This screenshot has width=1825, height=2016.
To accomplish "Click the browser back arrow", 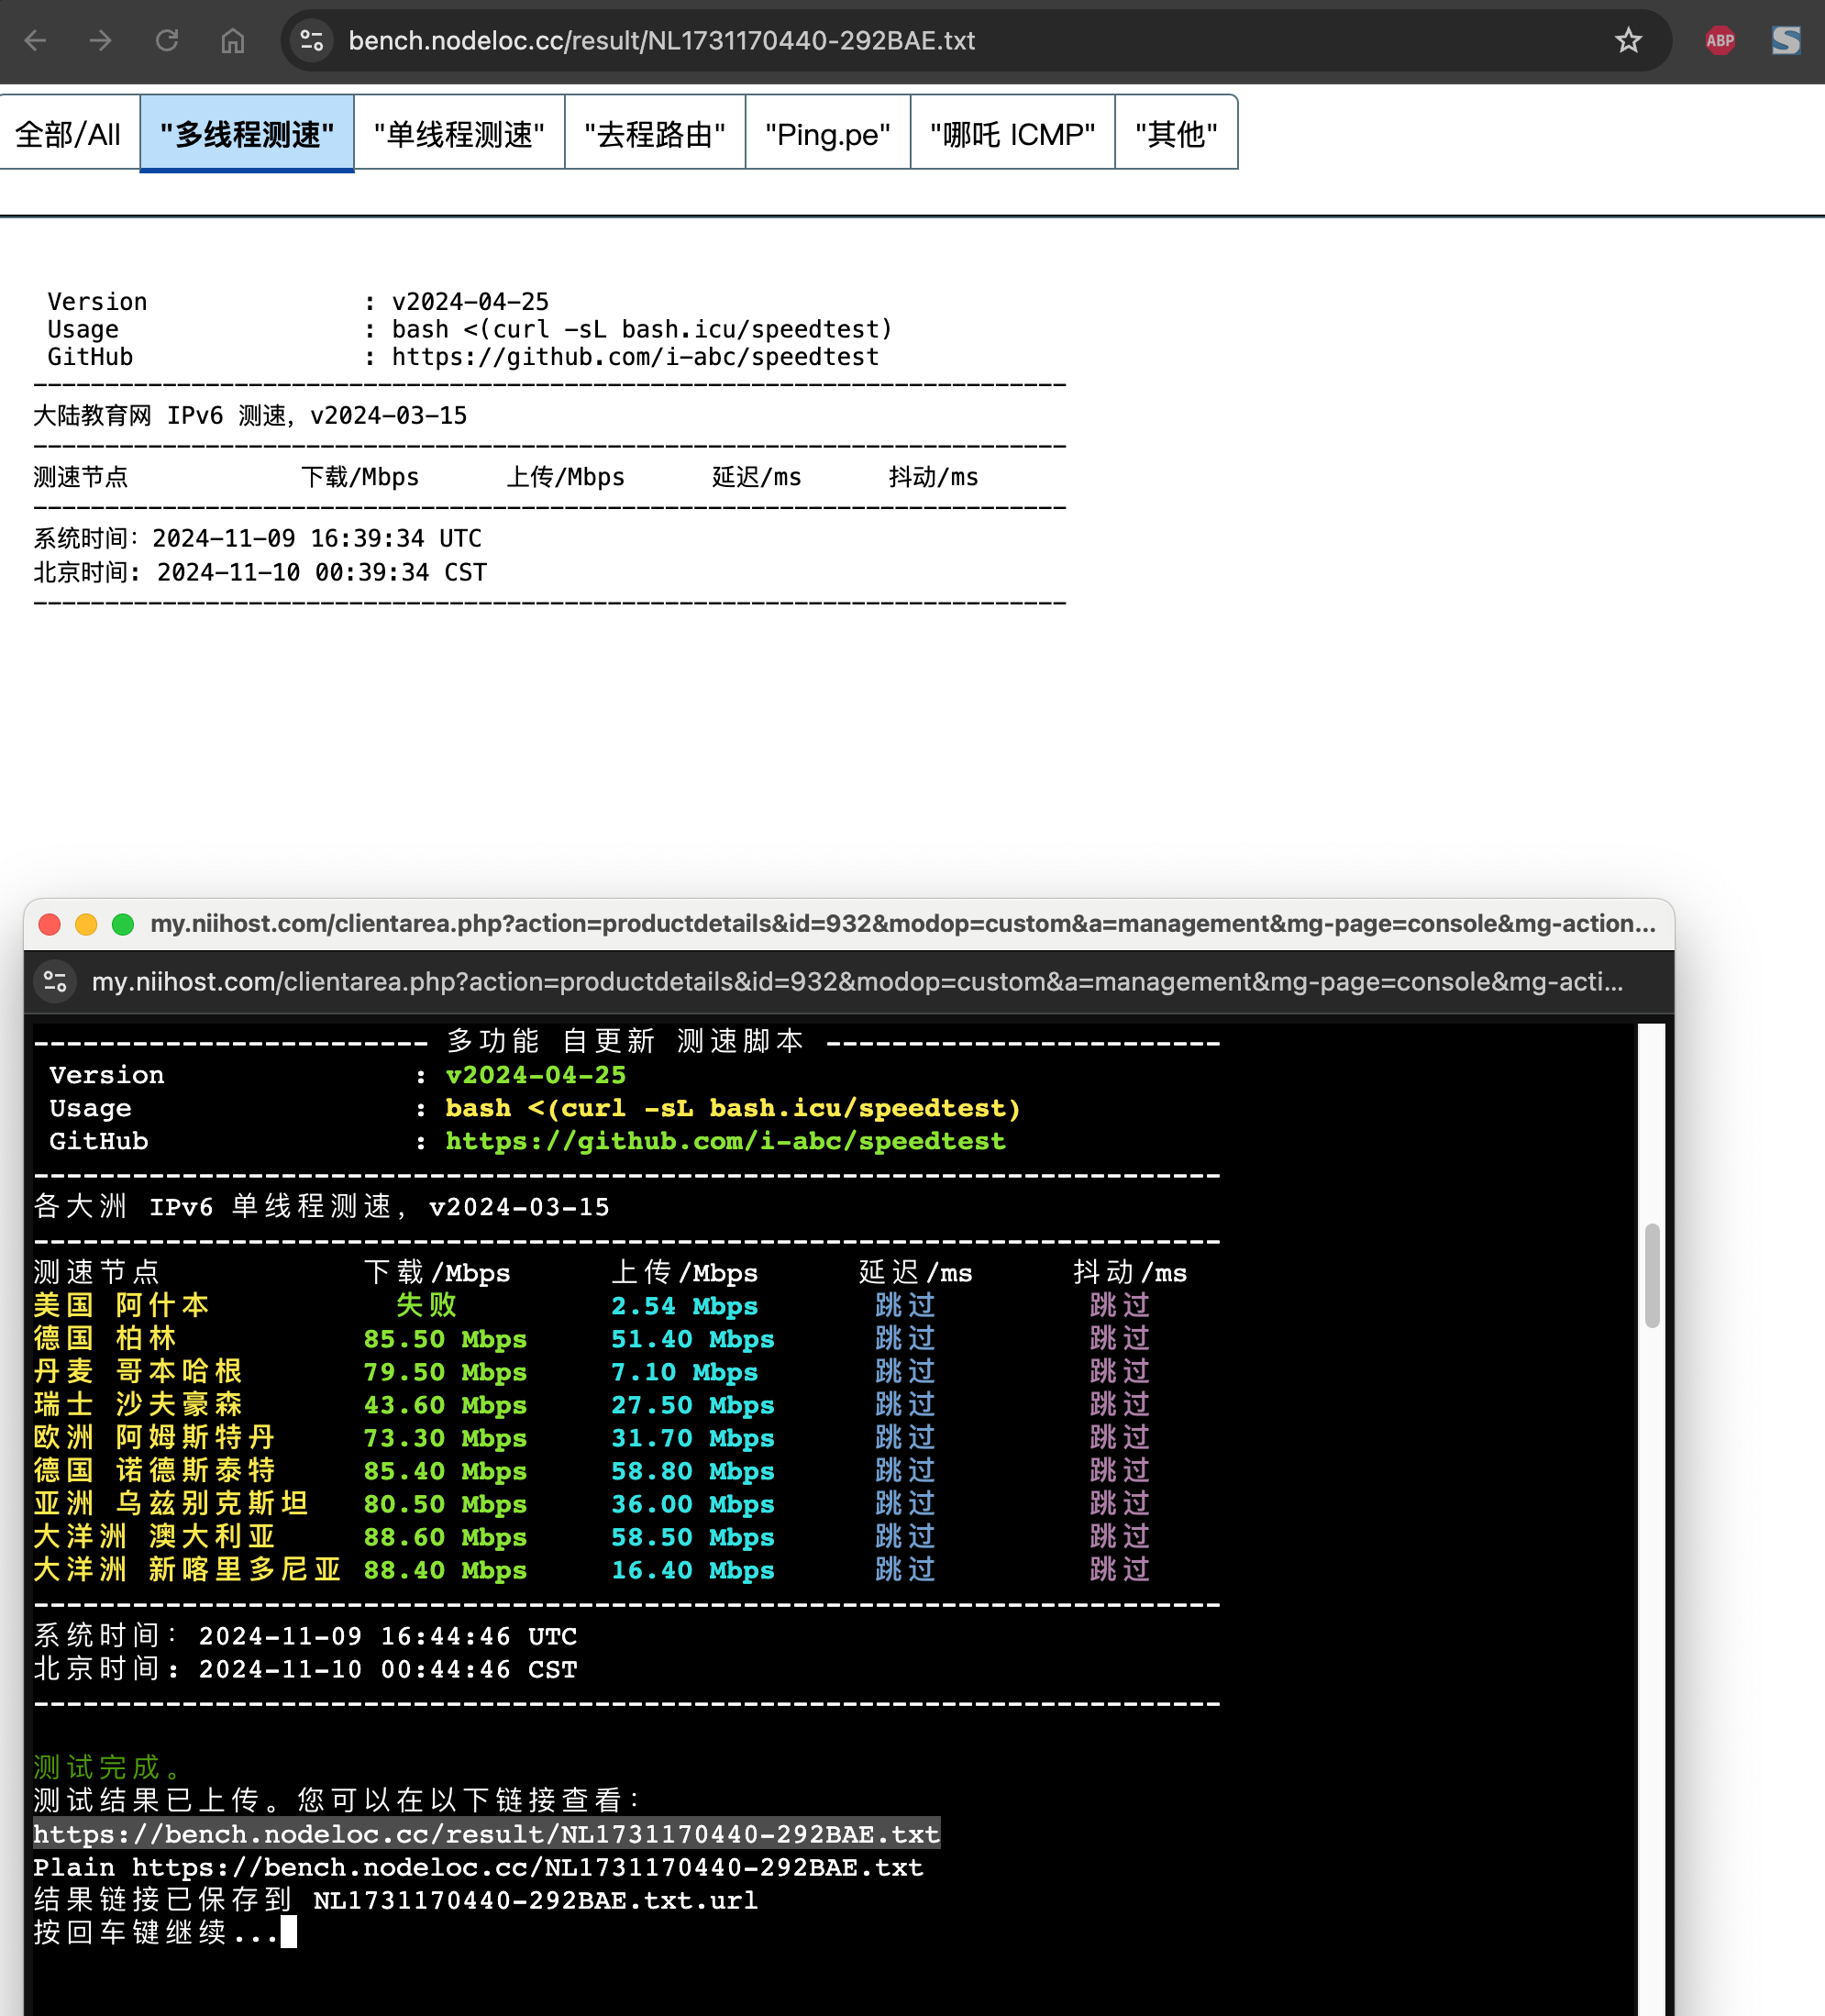I will 36,41.
